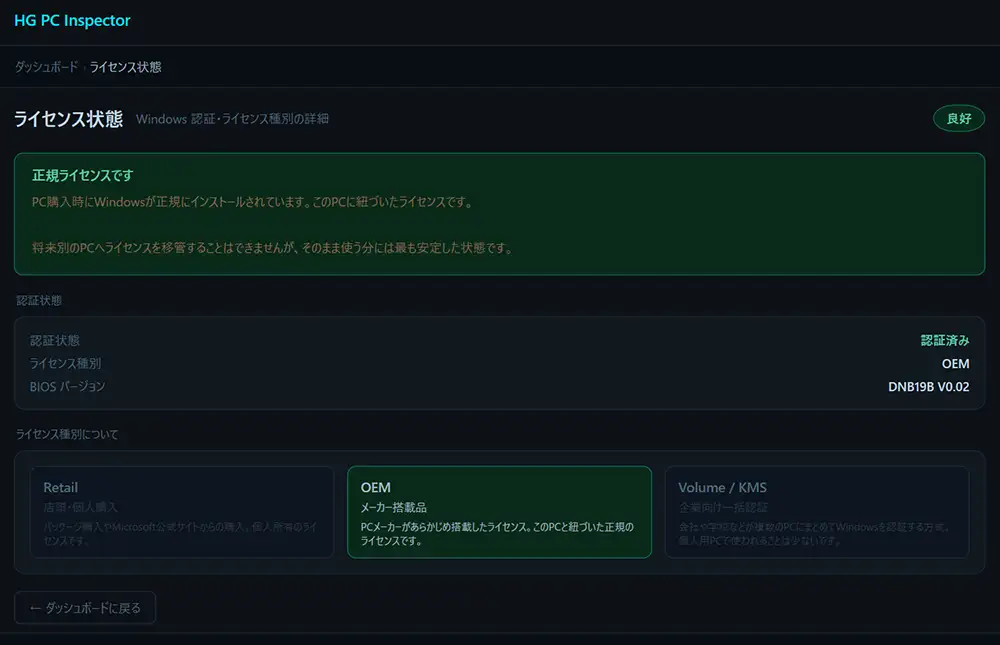Screen dimensions: 1000x645
Task: Select the Retail license type card
Action: click(182, 512)
